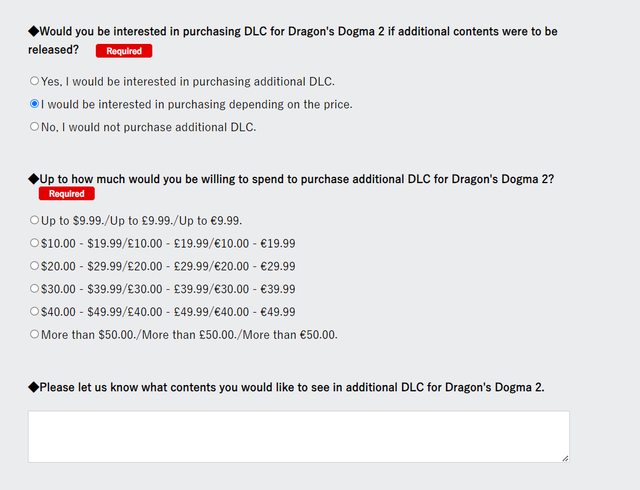The width and height of the screenshot is (640, 490).
Task: Pick the 'Up to $9.99' price radio button
Action: 35,220
